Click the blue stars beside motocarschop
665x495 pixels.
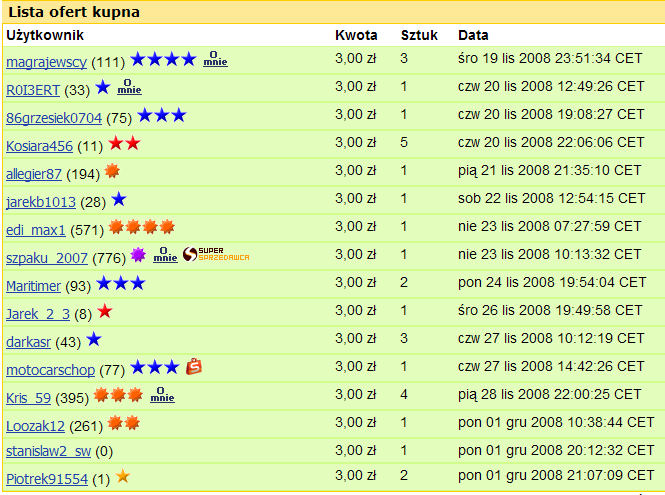(155, 367)
